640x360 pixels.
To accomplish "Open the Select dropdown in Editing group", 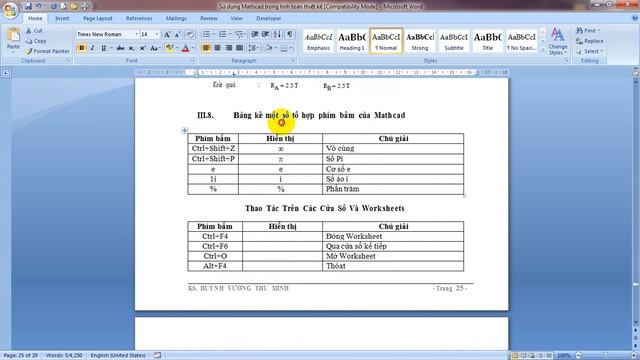I will pyautogui.click(x=590, y=51).
